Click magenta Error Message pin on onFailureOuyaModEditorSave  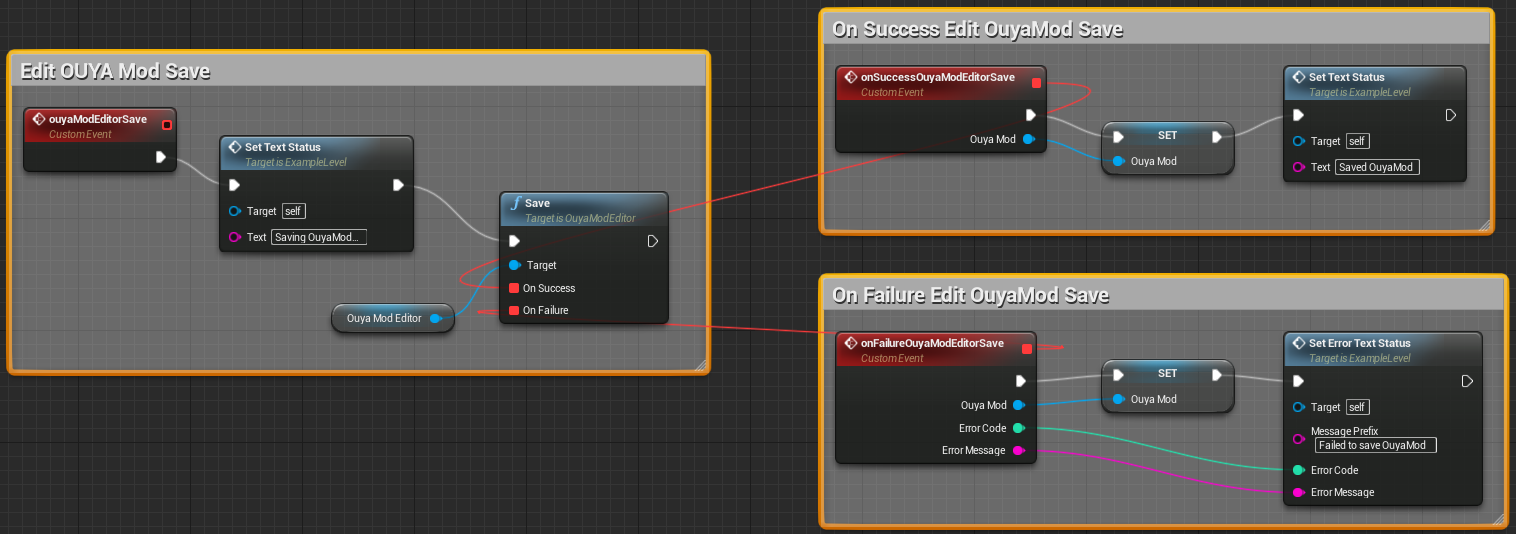pos(1018,450)
